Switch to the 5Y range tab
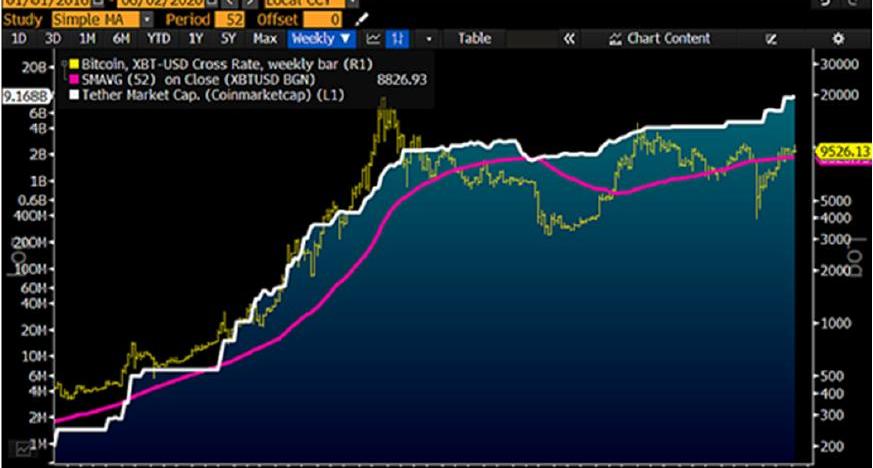The height and width of the screenshot is (468, 873). click(x=229, y=39)
